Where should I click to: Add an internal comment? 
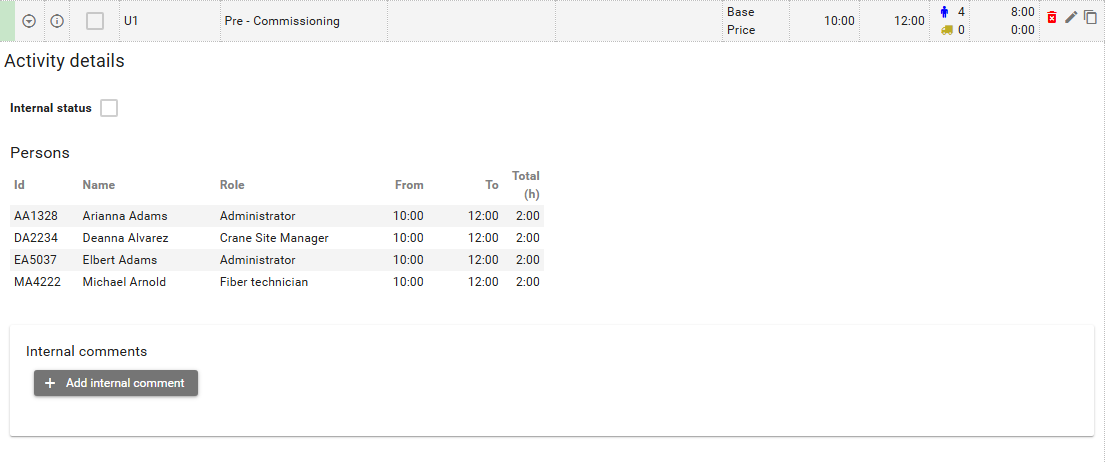116,383
